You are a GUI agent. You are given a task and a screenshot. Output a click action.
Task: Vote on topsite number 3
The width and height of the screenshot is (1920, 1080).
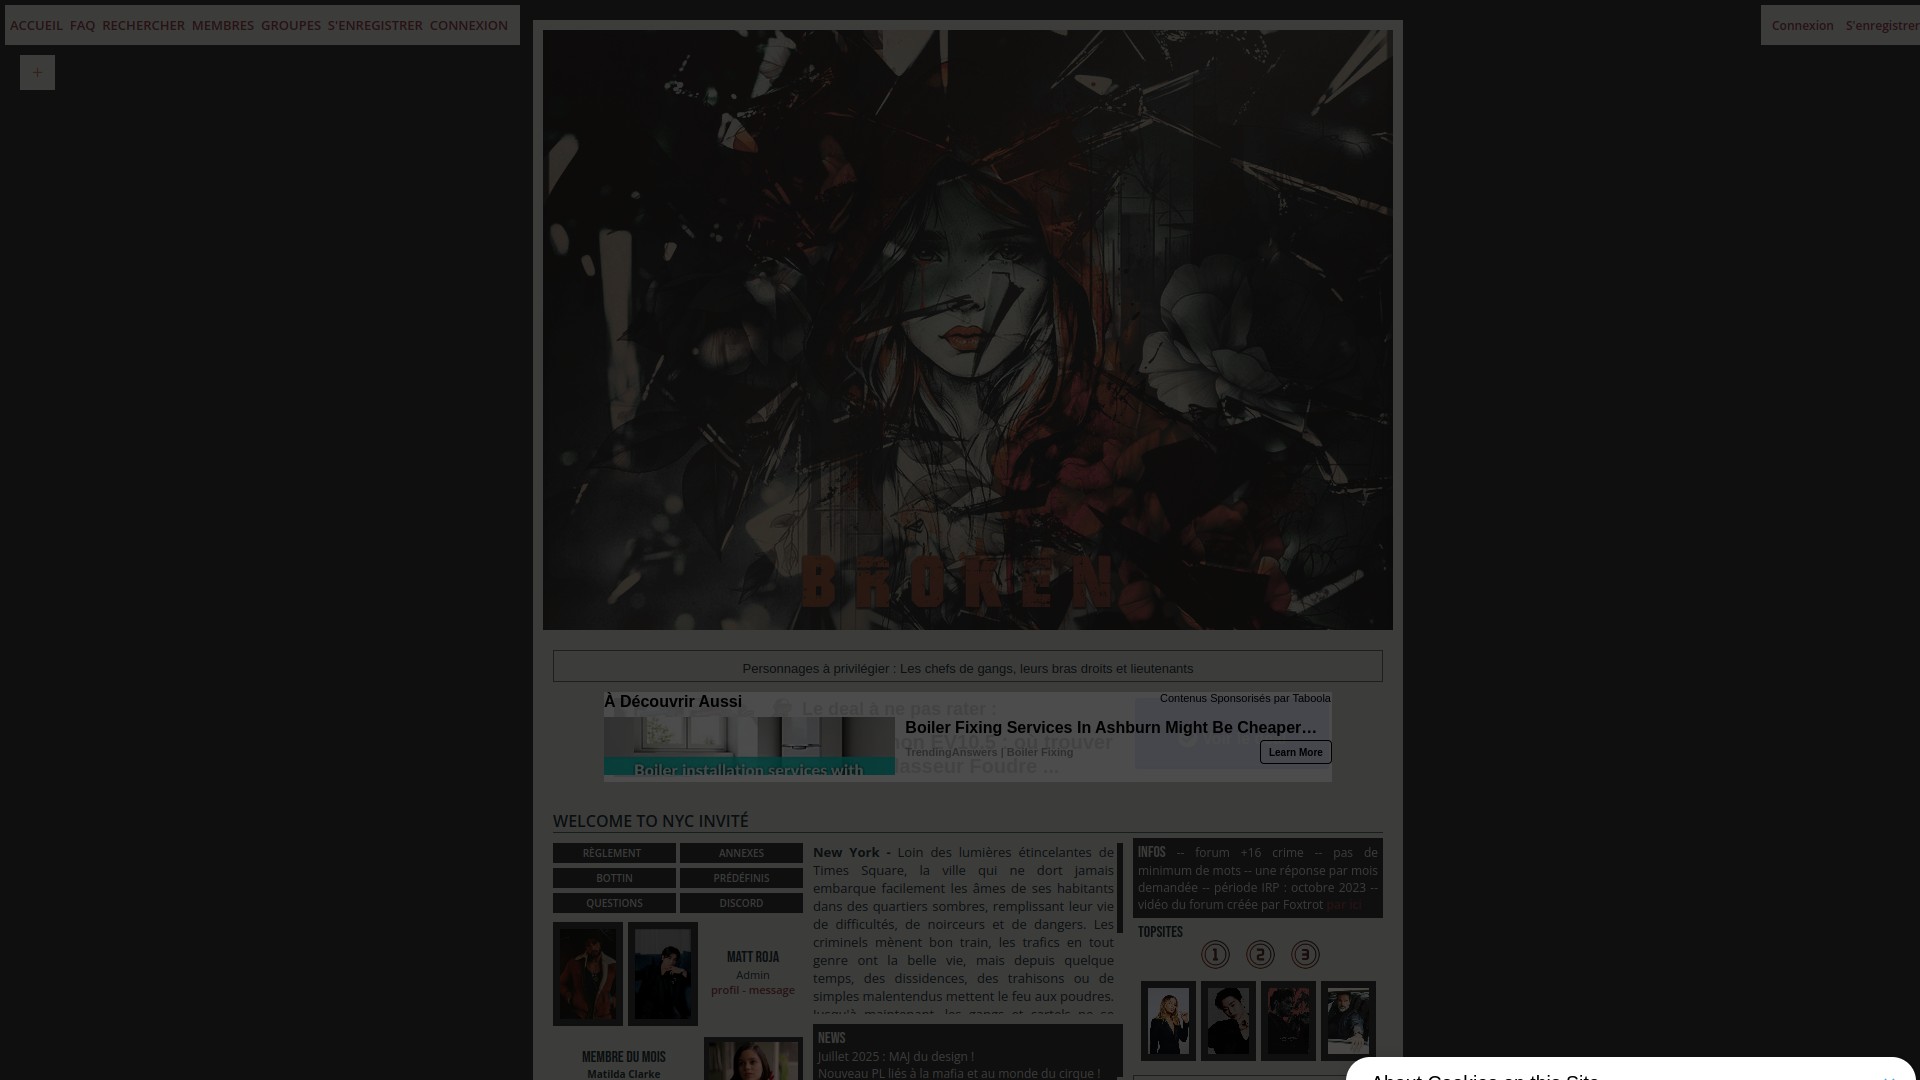coord(1305,955)
